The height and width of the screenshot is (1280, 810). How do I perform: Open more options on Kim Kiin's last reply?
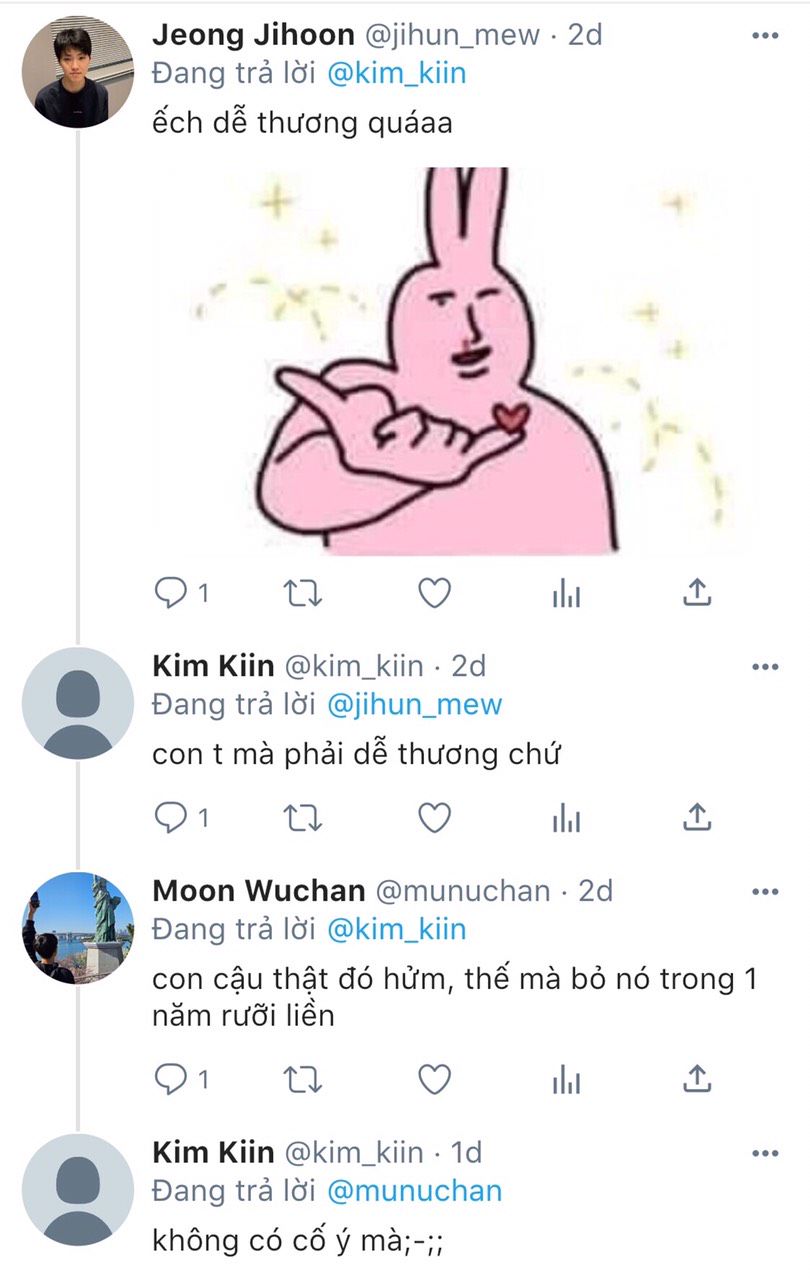(764, 1153)
